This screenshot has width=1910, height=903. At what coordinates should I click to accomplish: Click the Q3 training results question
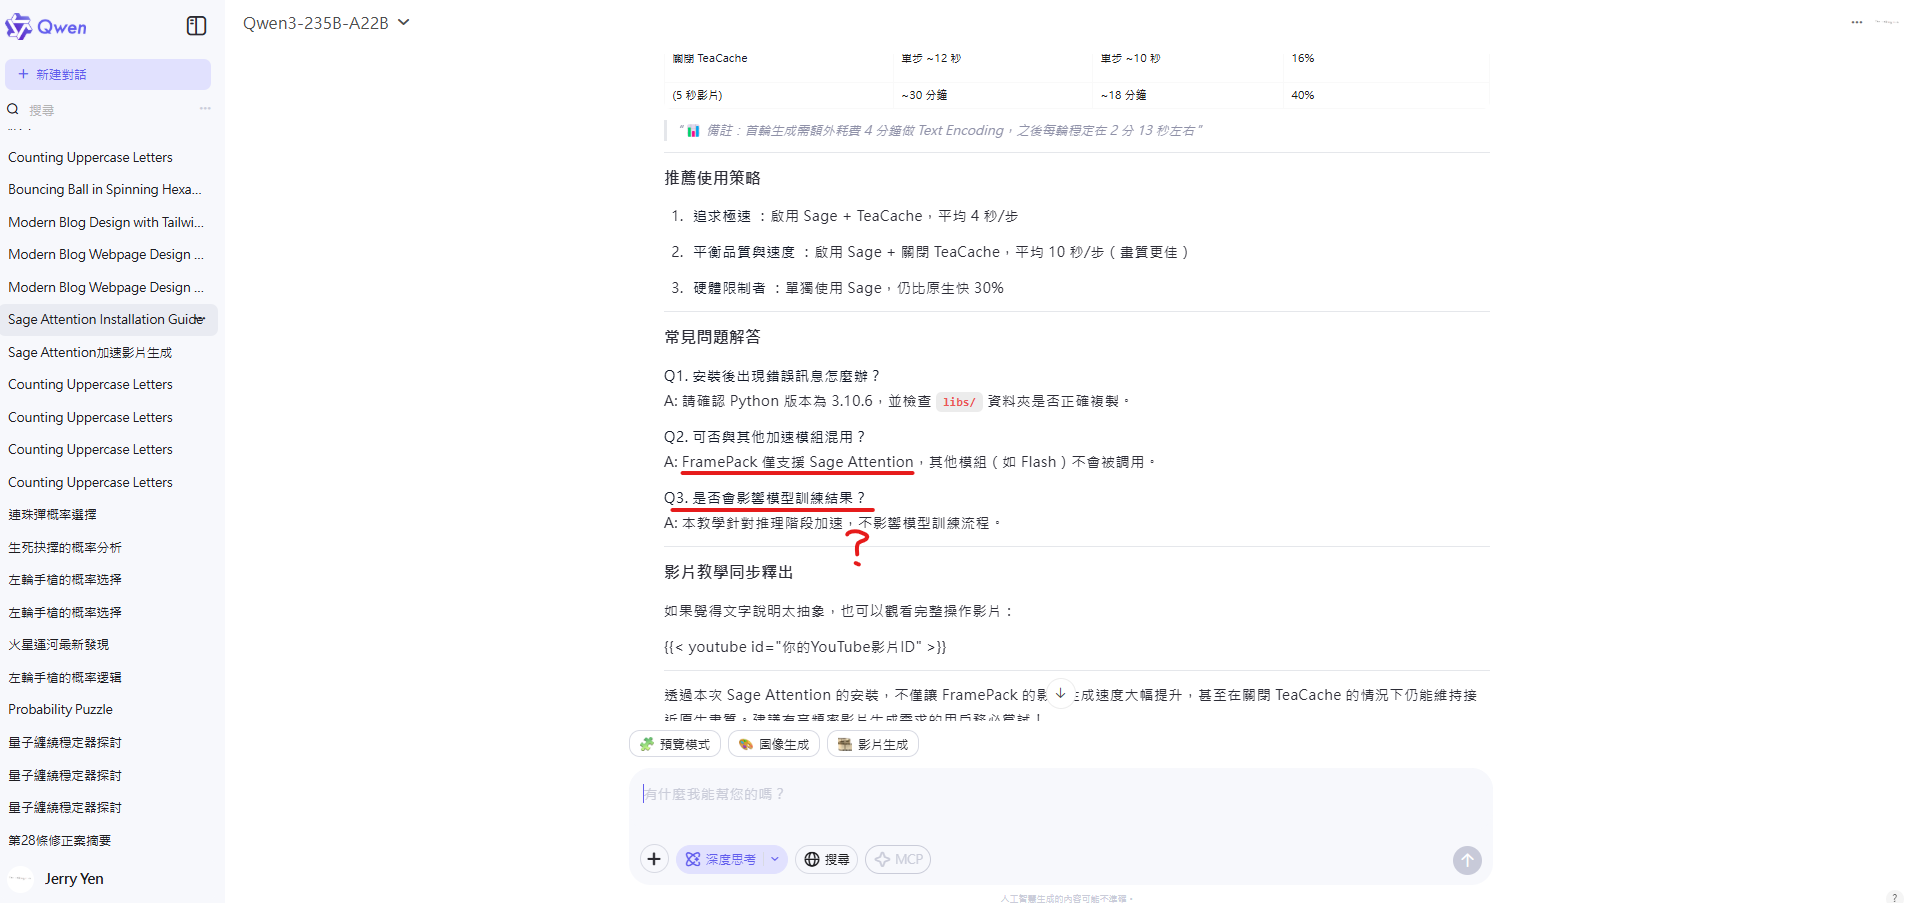765,498
